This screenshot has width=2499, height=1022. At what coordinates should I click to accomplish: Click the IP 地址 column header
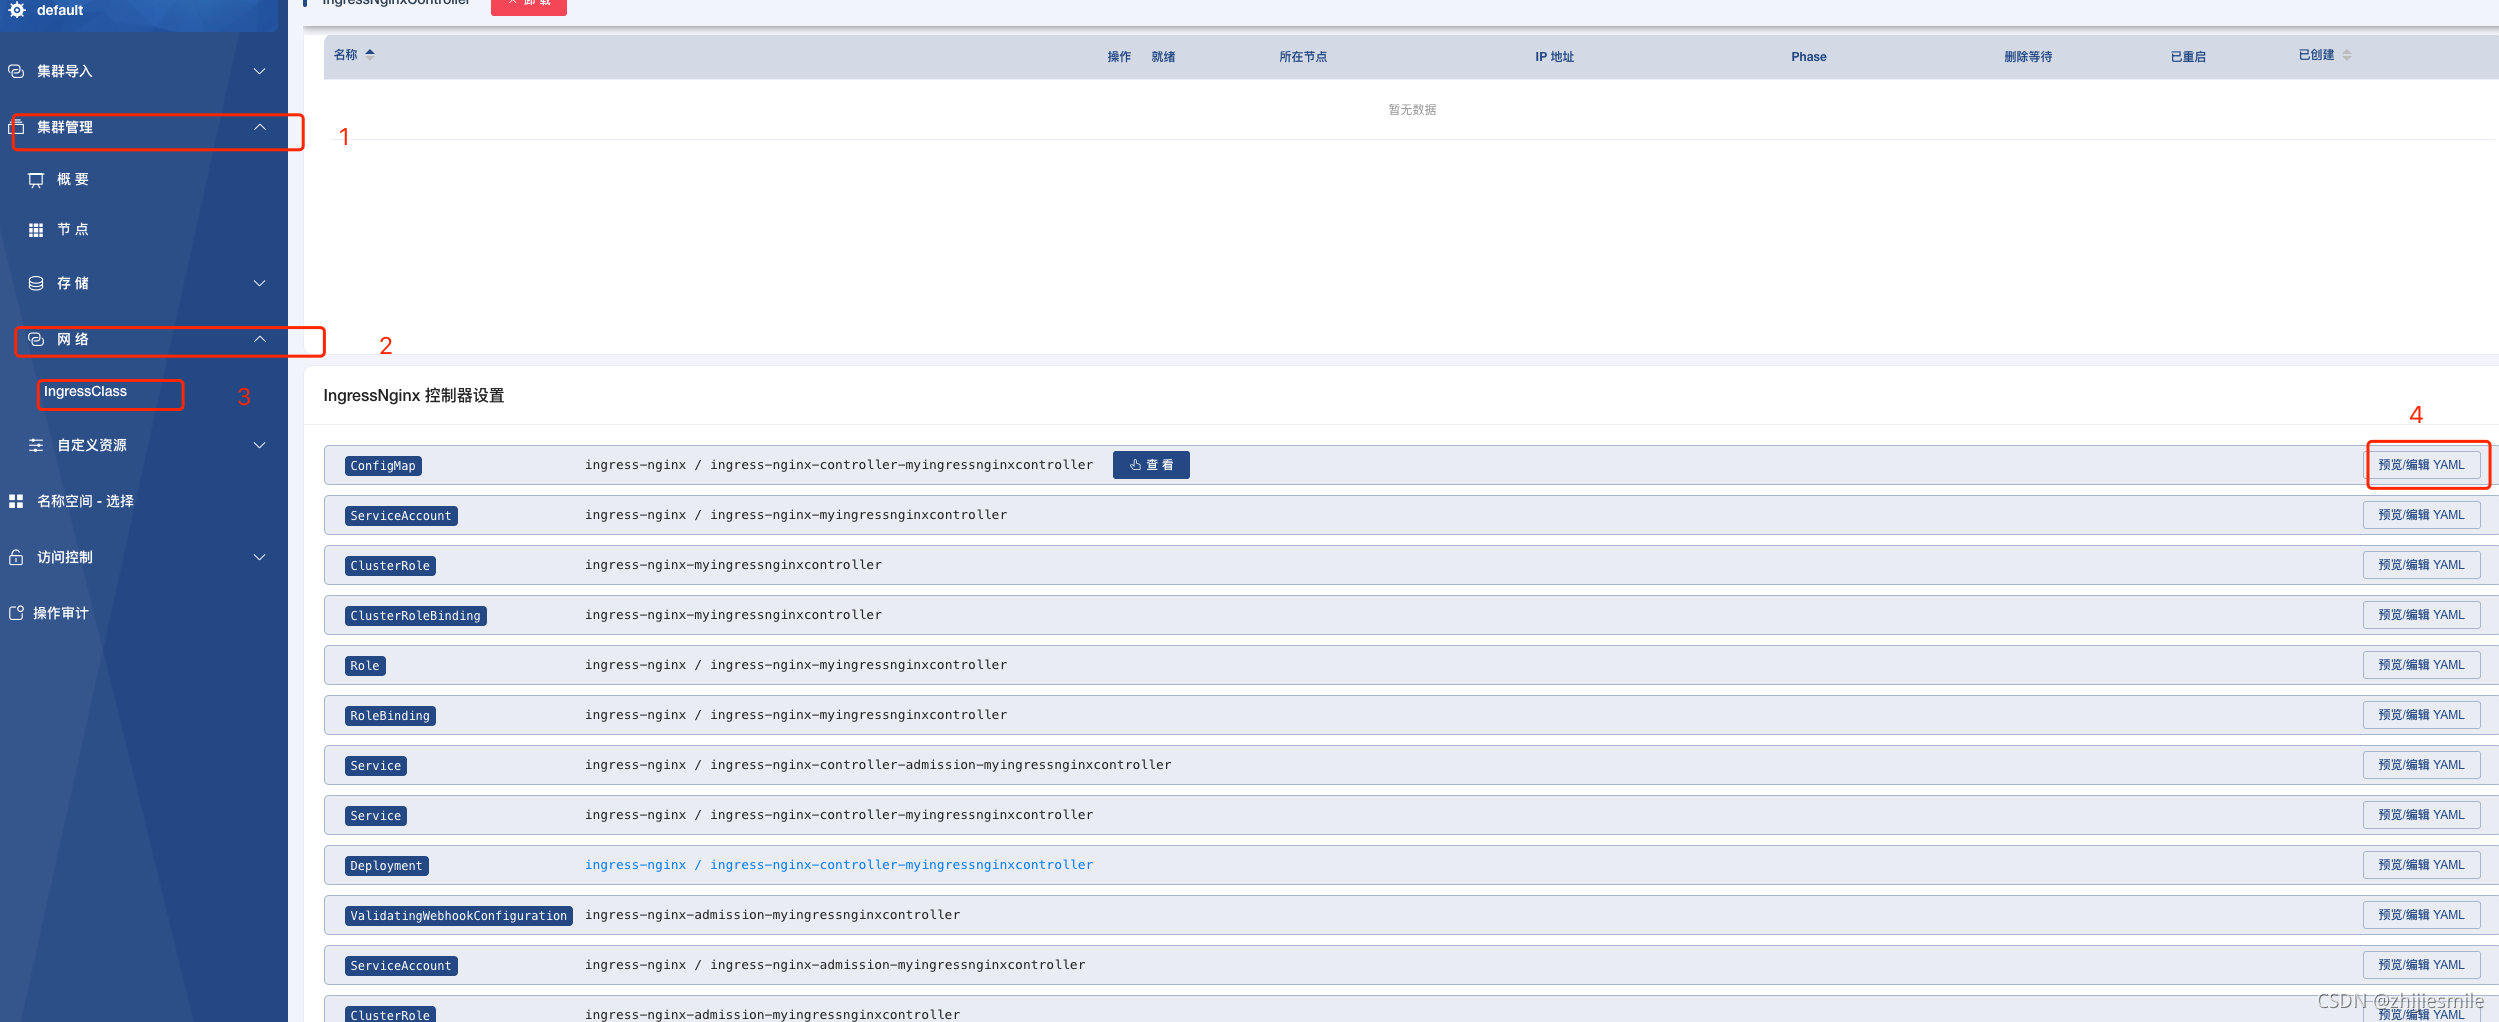click(x=1554, y=57)
